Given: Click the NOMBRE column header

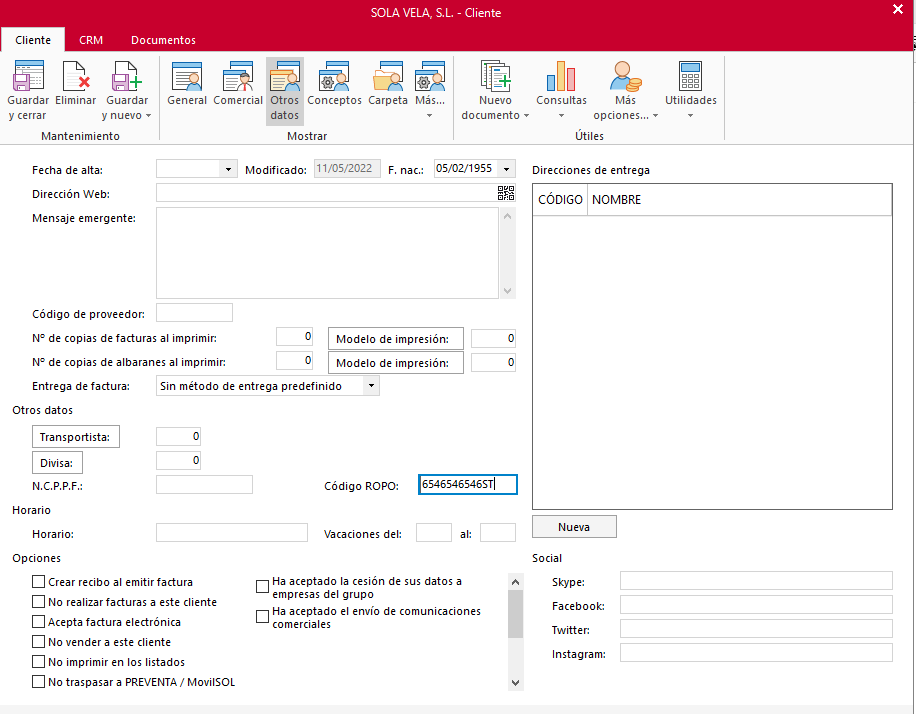Looking at the screenshot, I should click(740, 200).
